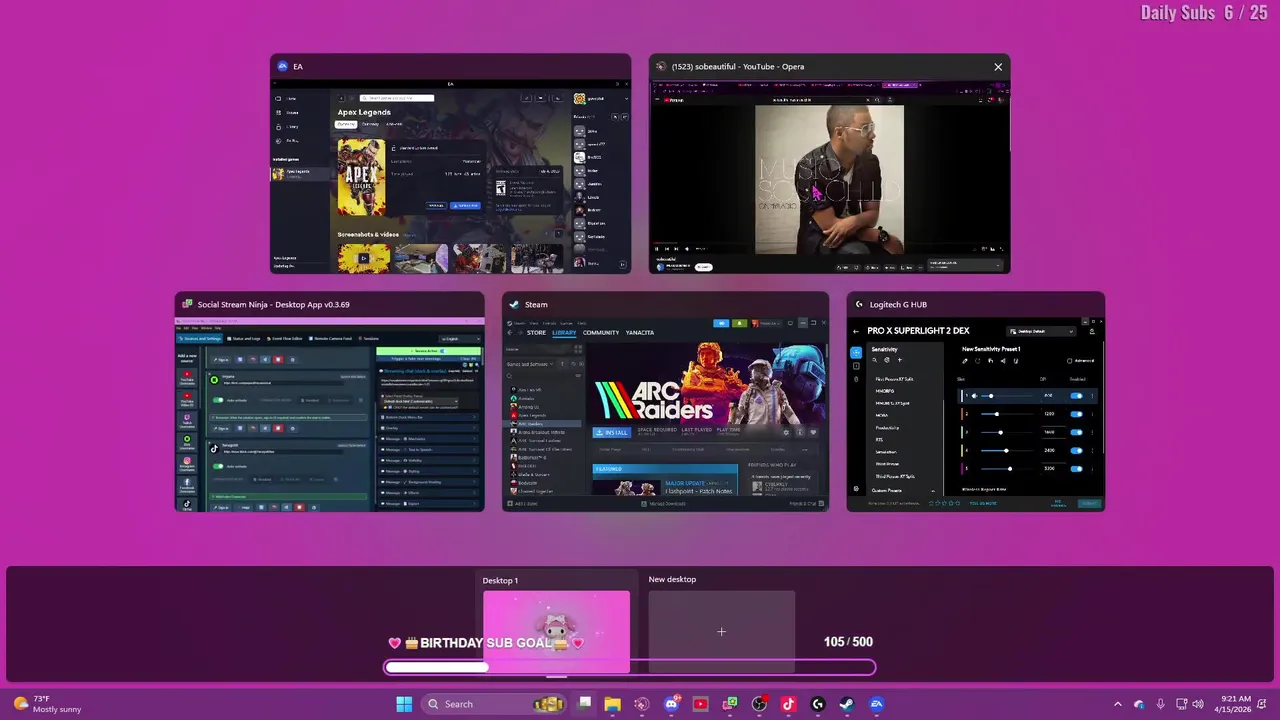Click the Sensitivity search icon in G HUB
This screenshot has width=1280, height=720.
(875, 360)
